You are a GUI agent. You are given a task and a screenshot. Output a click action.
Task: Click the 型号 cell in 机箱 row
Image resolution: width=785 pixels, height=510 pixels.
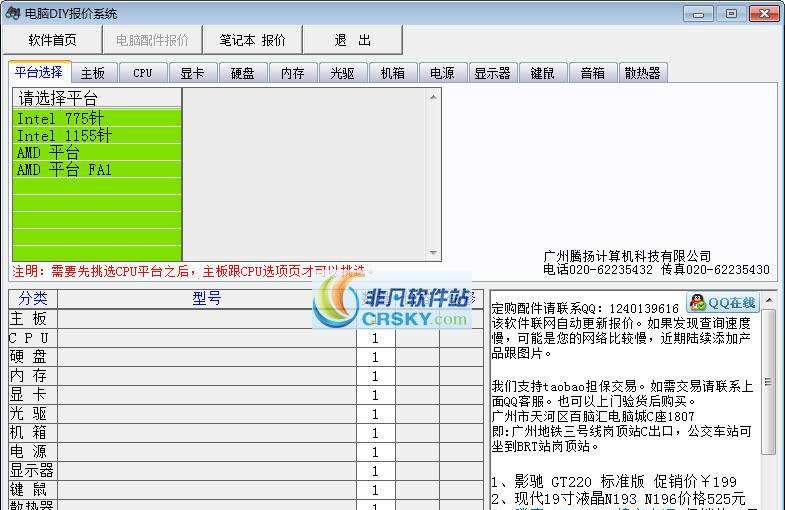[207, 433]
